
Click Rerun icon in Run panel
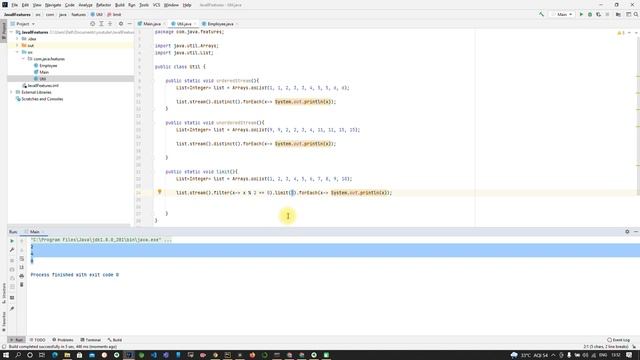[12, 241]
